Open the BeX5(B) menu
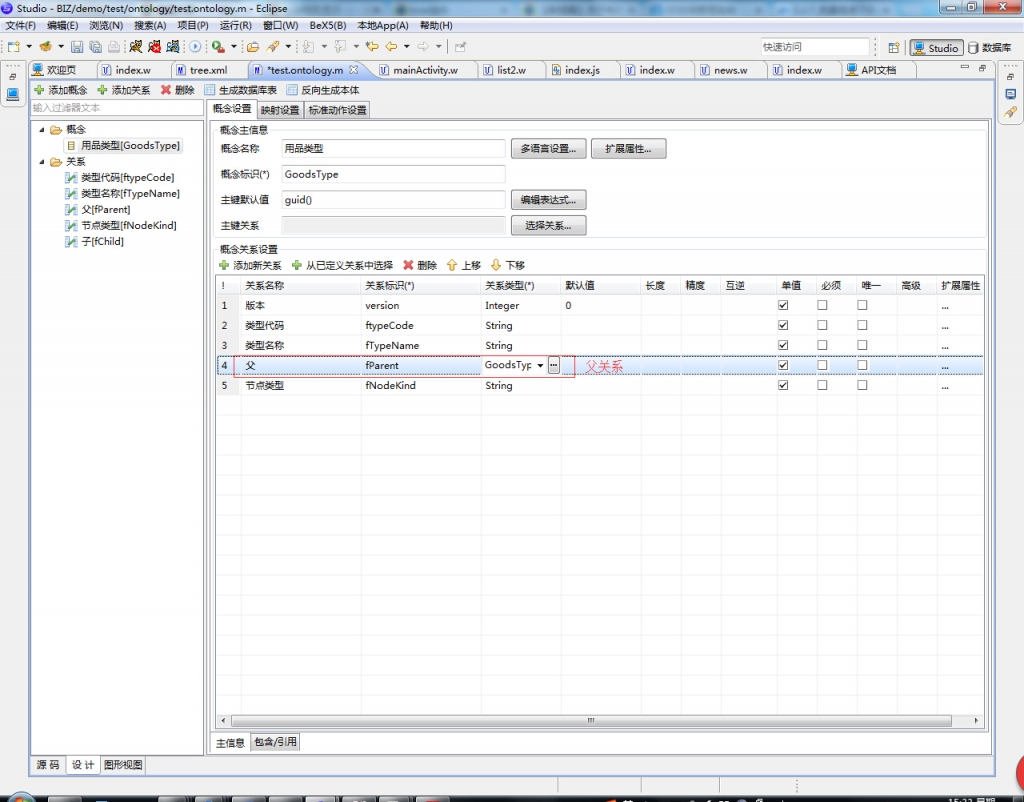Viewport: 1024px width, 802px height. (x=328, y=25)
